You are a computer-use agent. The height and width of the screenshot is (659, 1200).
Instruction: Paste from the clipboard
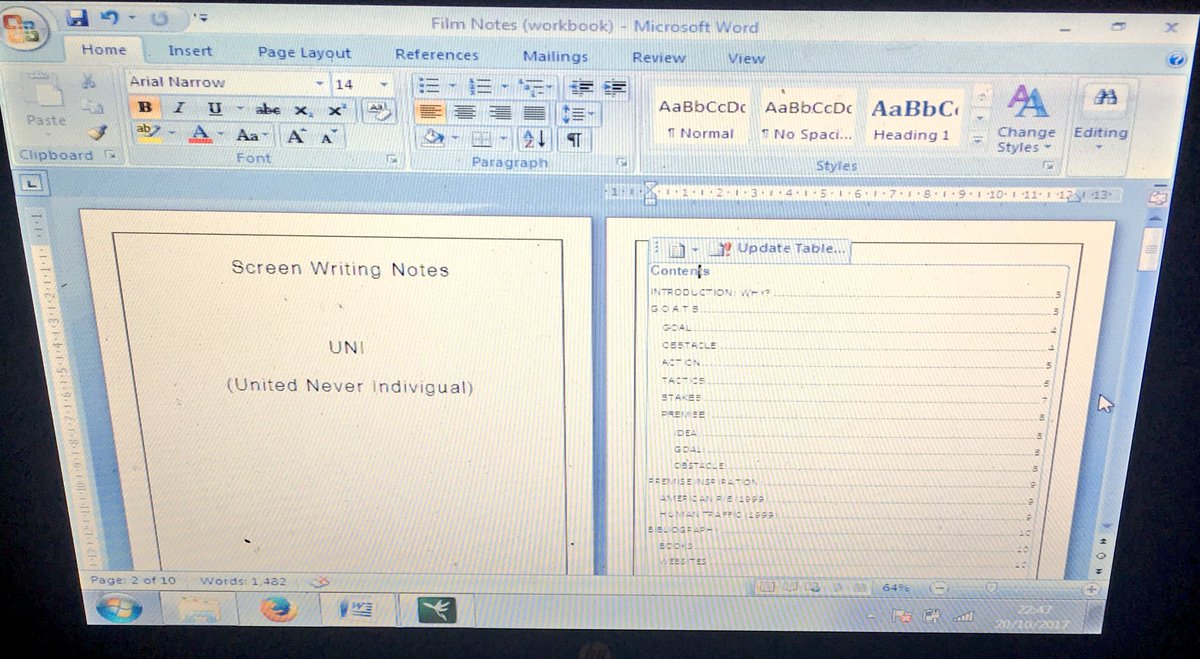coord(45,104)
